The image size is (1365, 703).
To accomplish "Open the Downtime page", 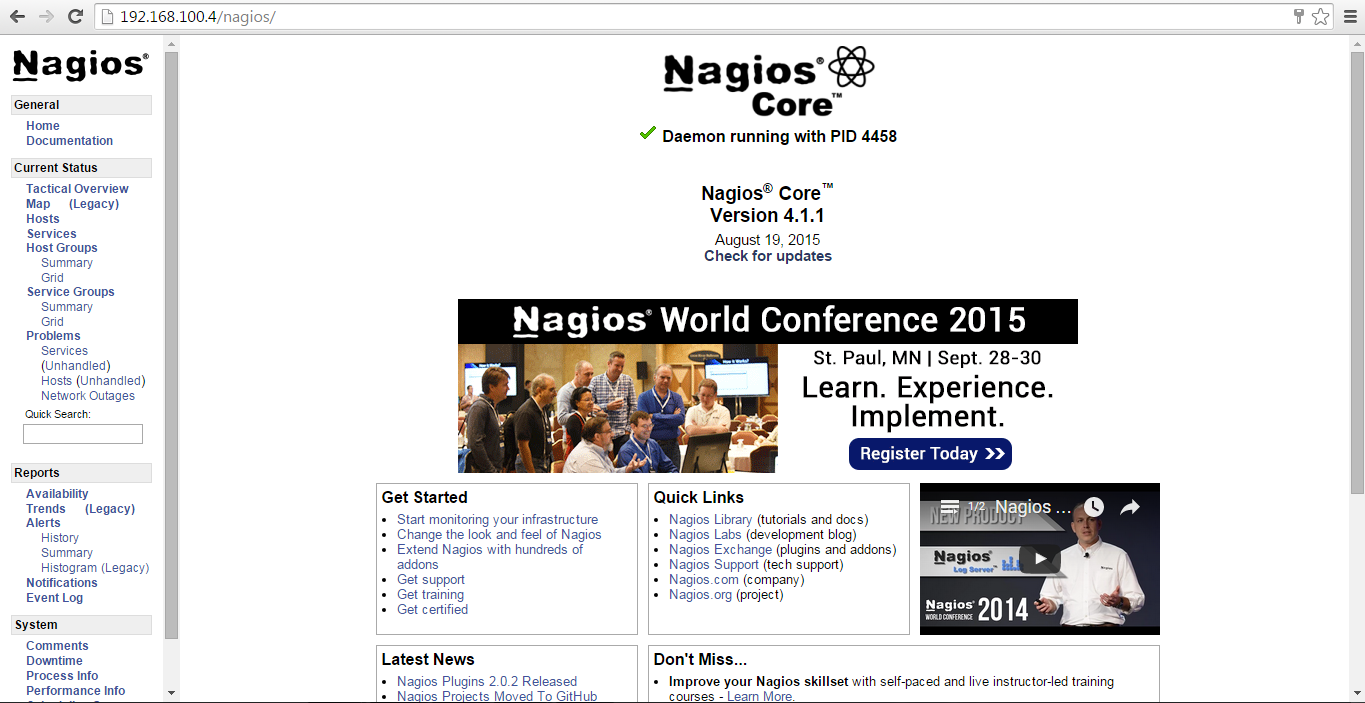I will pyautogui.click(x=54, y=661).
